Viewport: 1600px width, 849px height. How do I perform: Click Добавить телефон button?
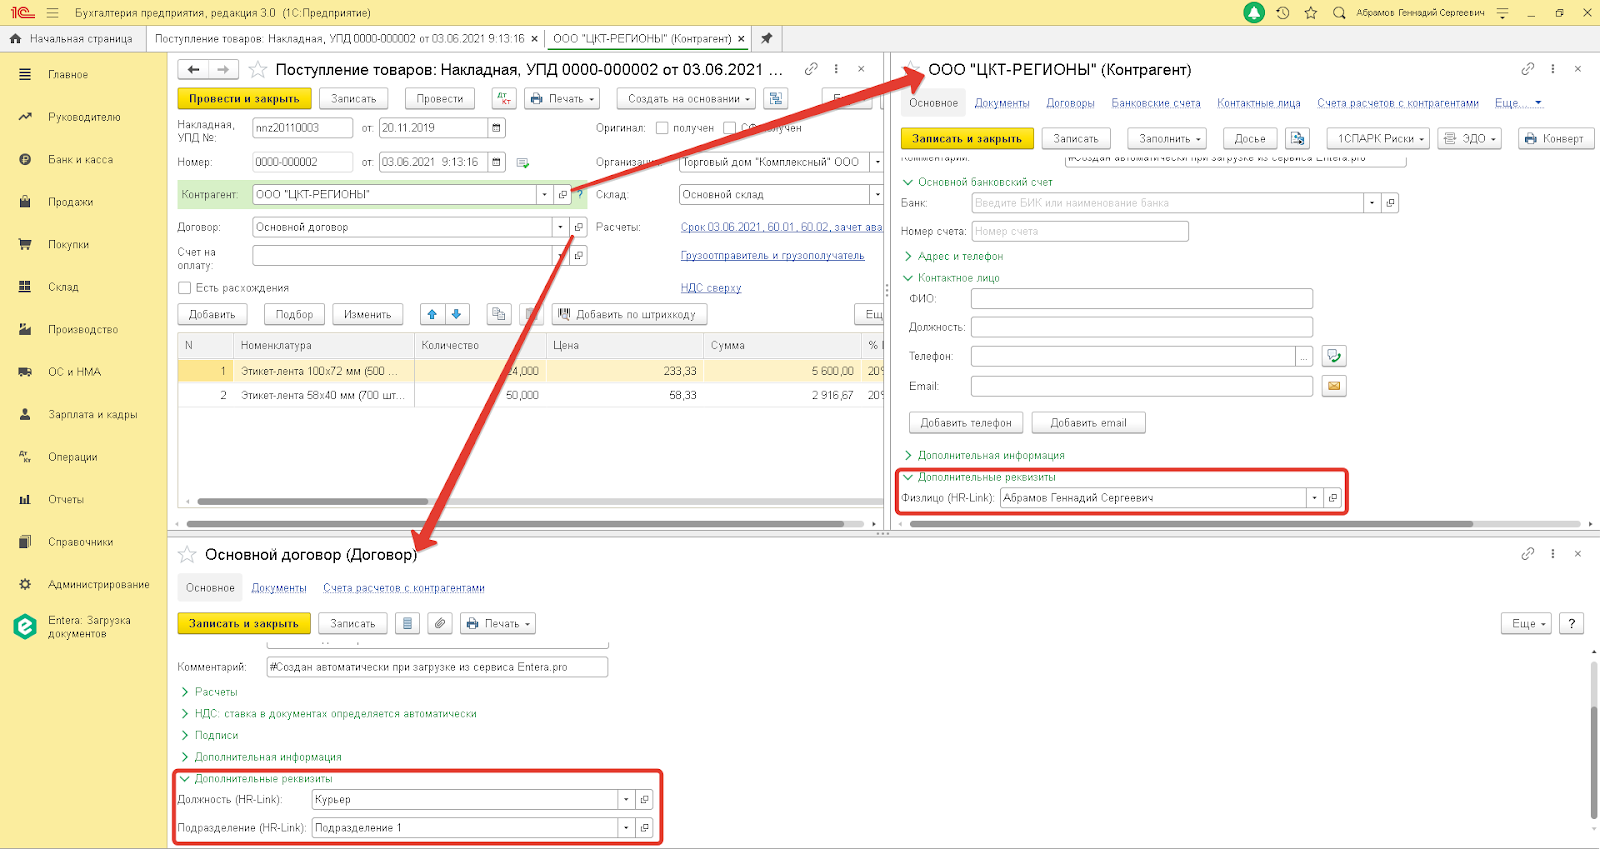tap(966, 423)
